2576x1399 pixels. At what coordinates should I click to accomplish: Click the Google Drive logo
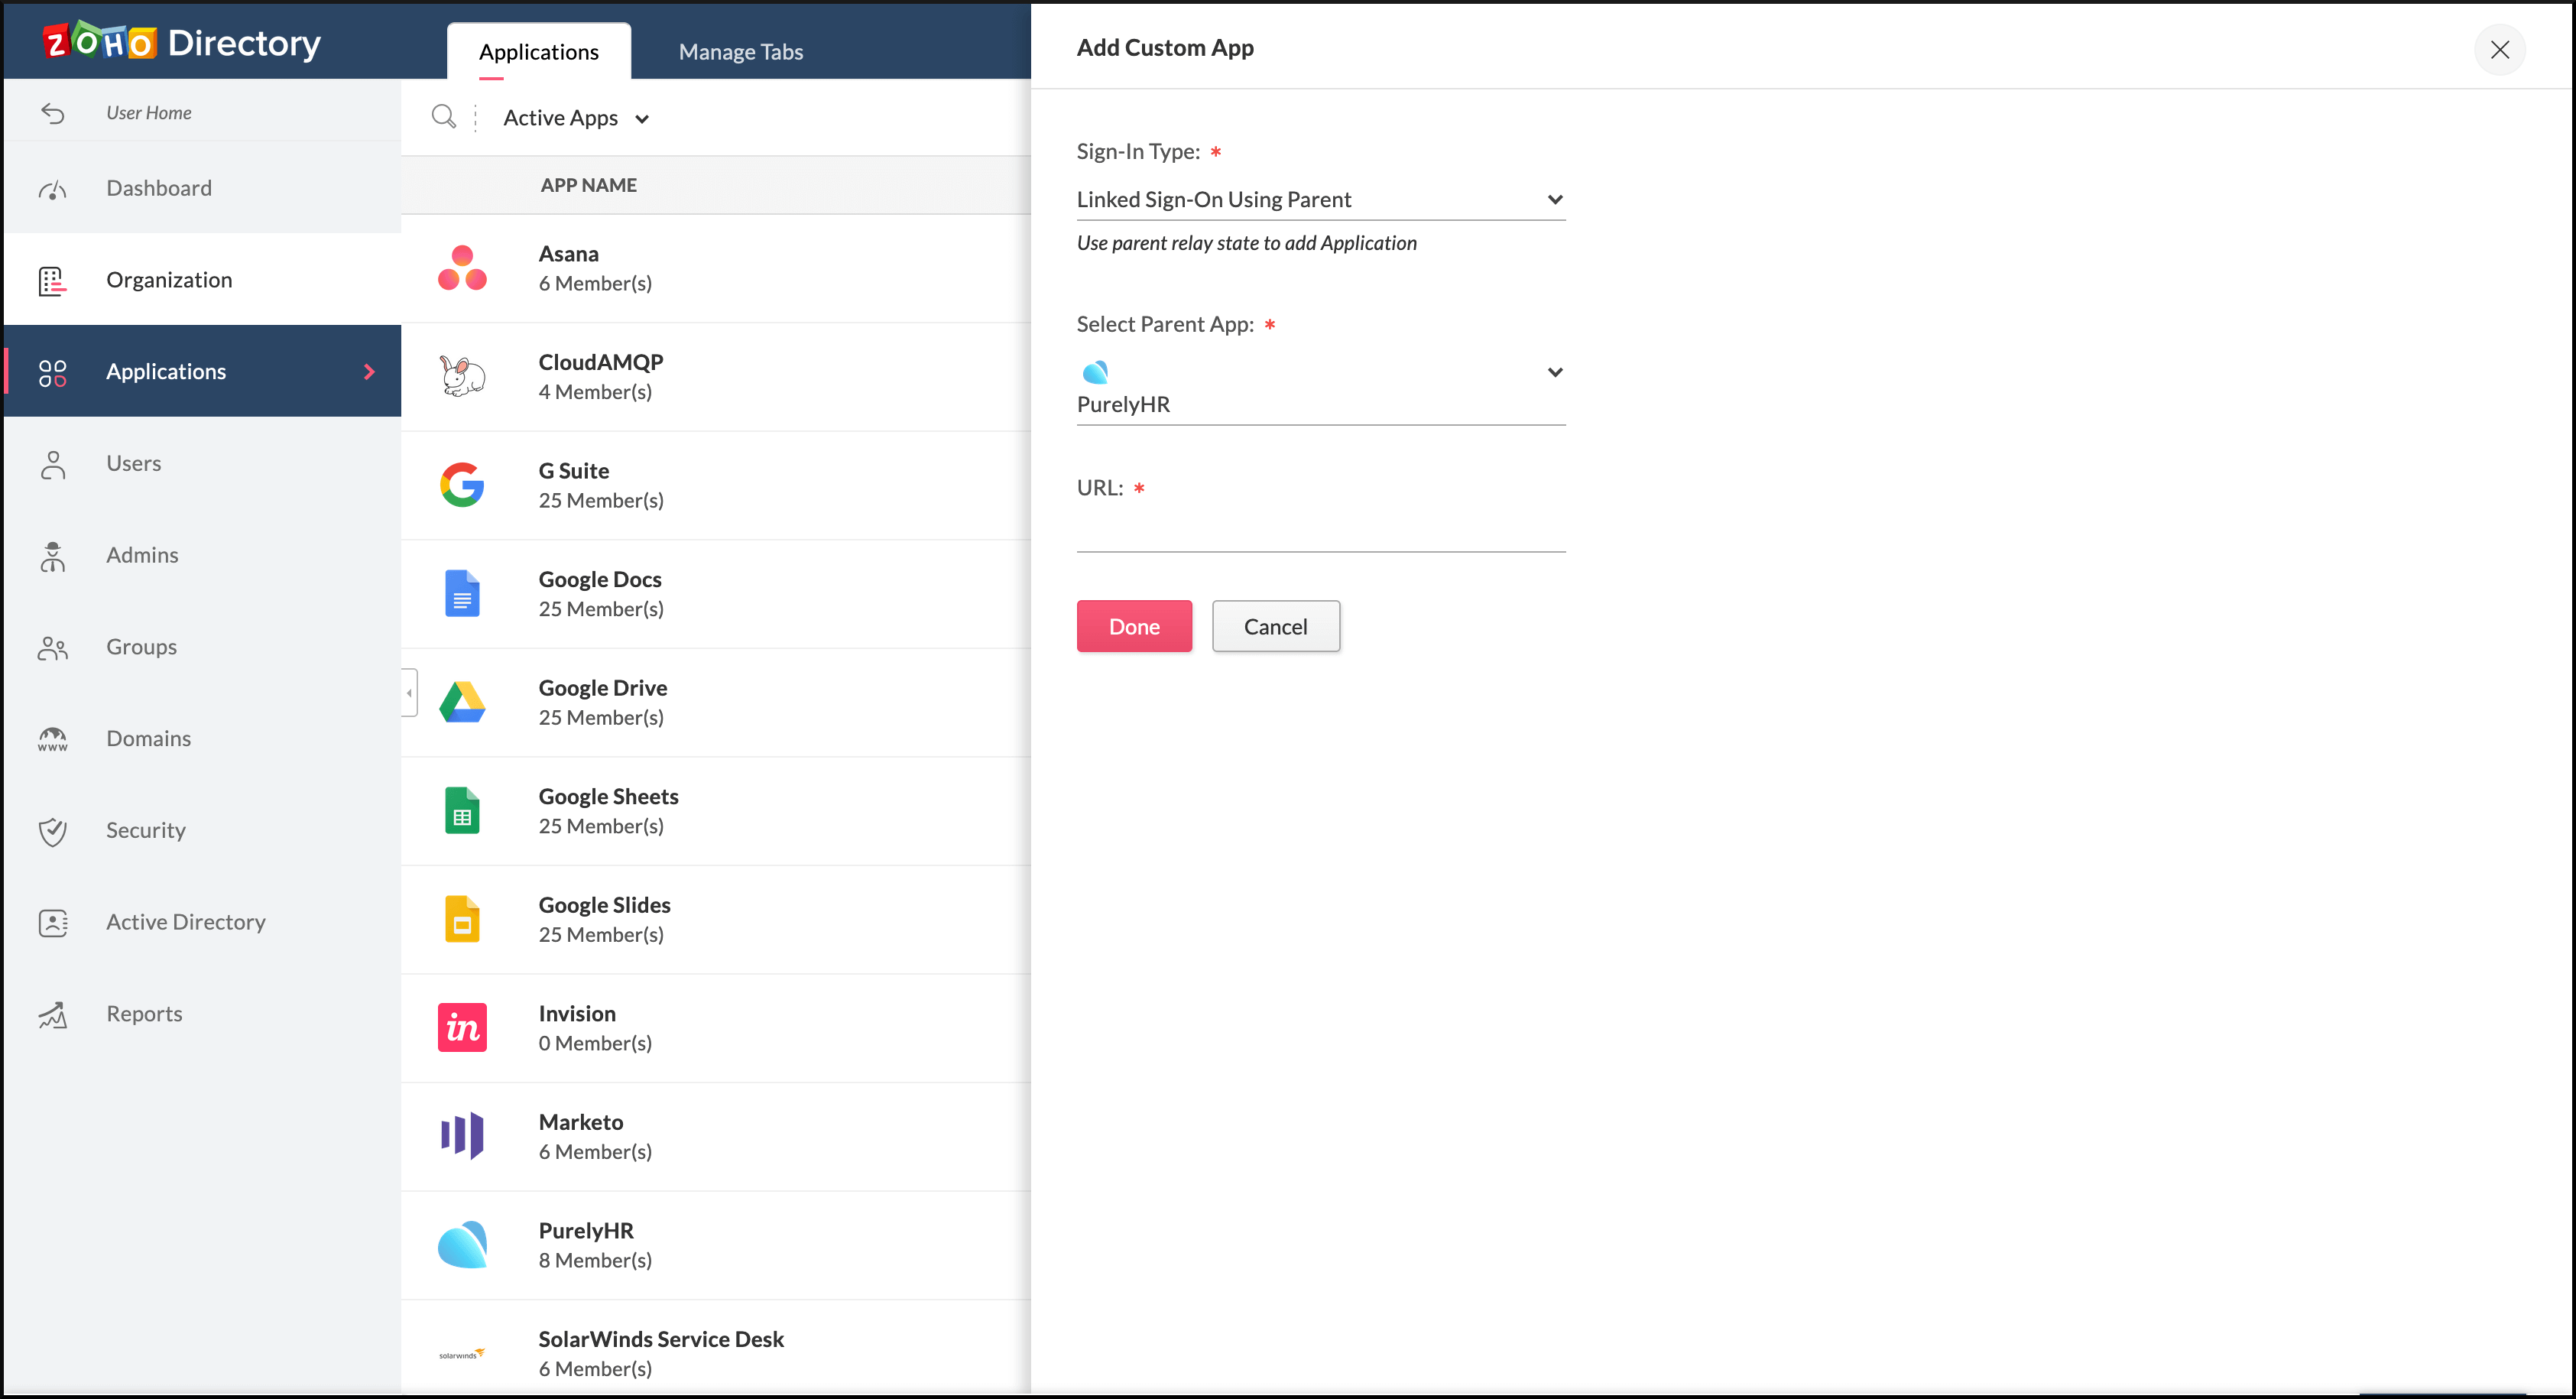tap(462, 702)
